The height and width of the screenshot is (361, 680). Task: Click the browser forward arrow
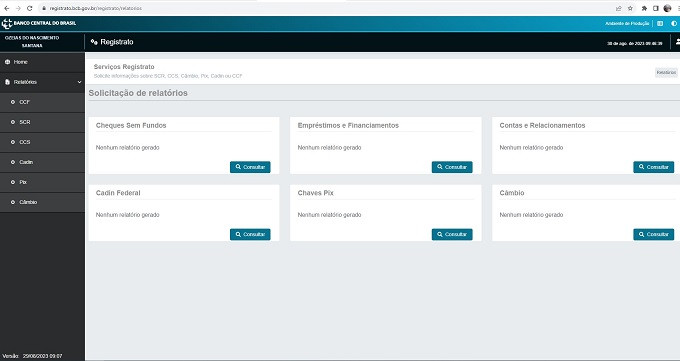[x=18, y=8]
